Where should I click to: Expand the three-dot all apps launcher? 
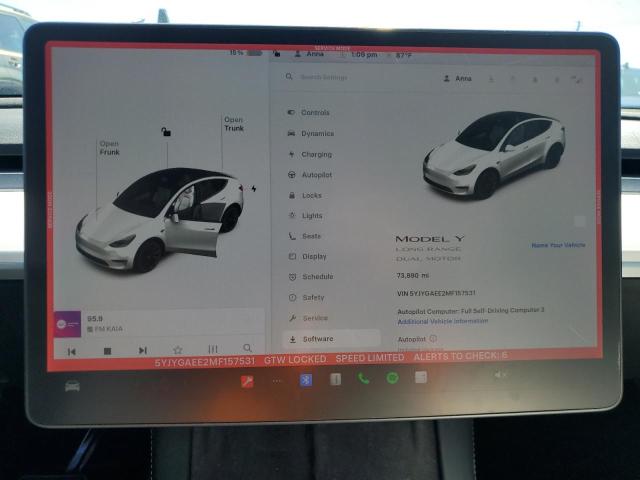pos(277,380)
